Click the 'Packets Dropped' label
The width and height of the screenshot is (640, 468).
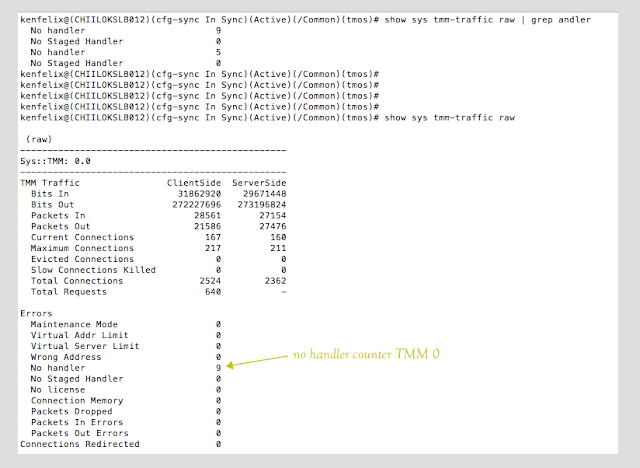point(71,411)
